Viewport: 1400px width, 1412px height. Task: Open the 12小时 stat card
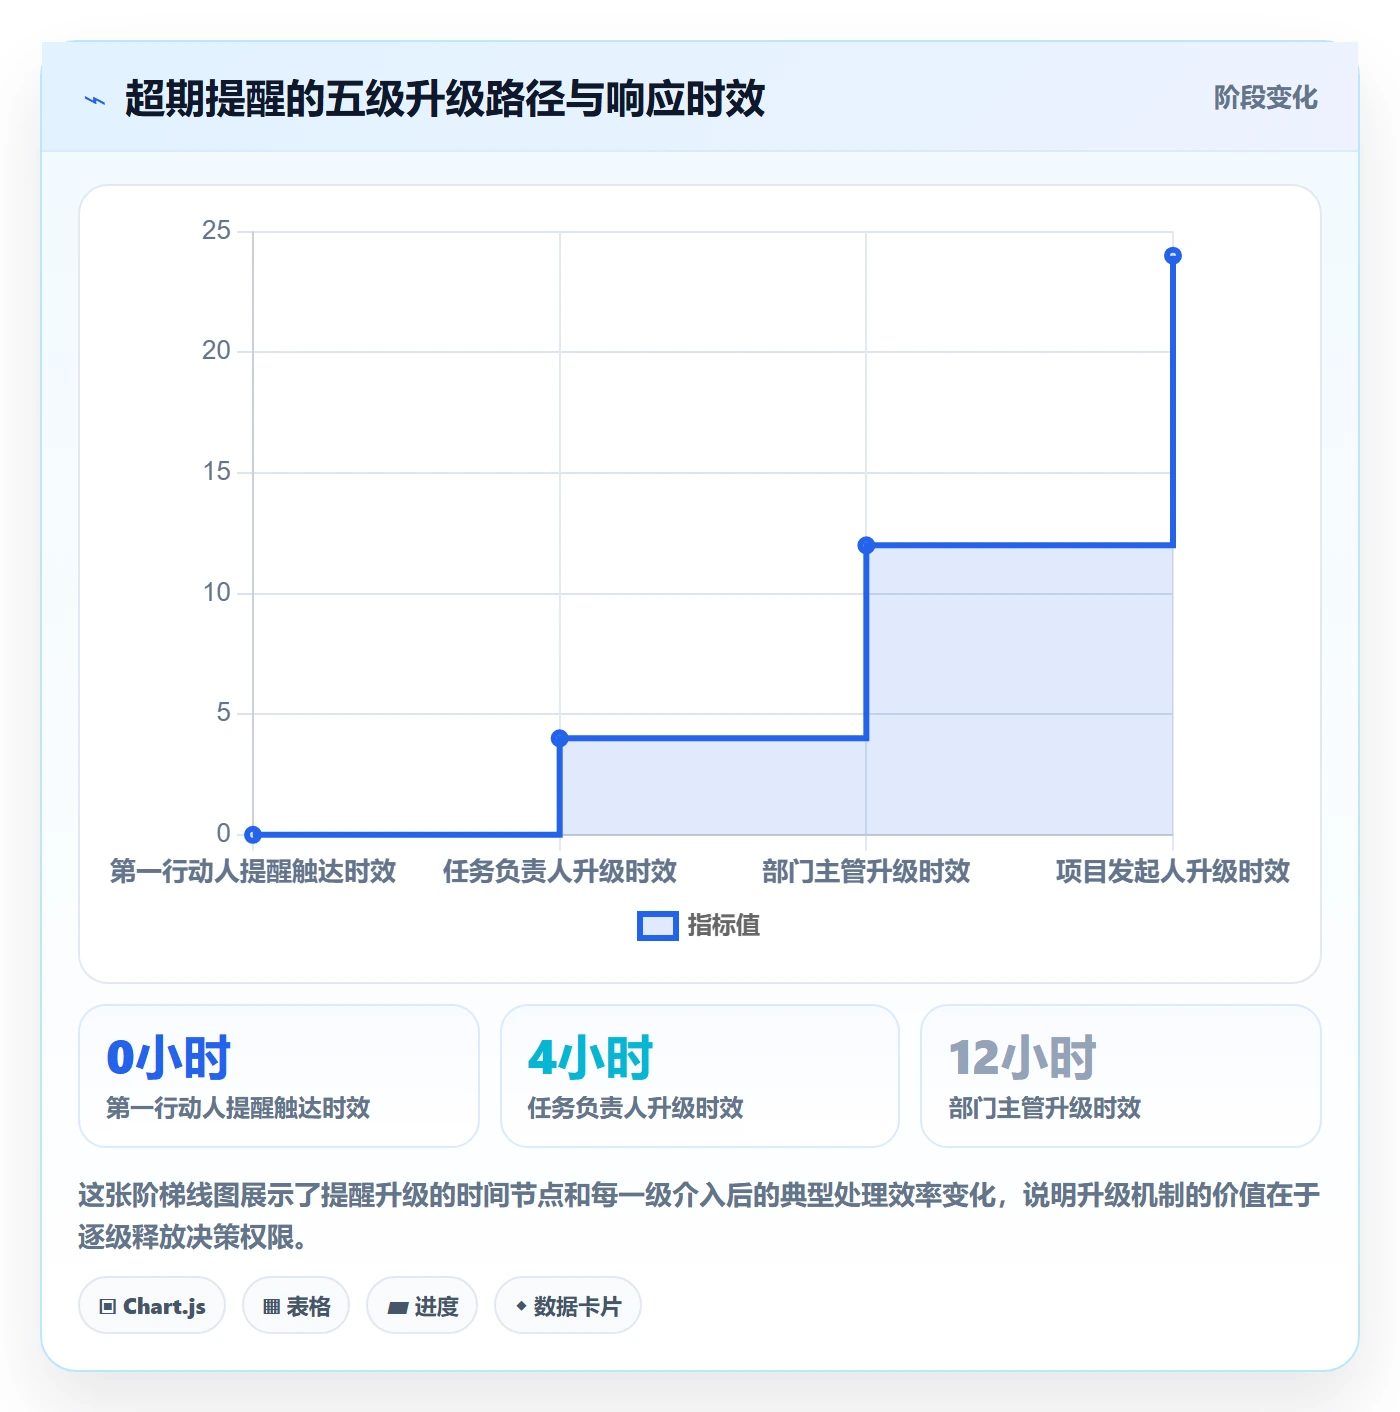[x=1121, y=1076]
